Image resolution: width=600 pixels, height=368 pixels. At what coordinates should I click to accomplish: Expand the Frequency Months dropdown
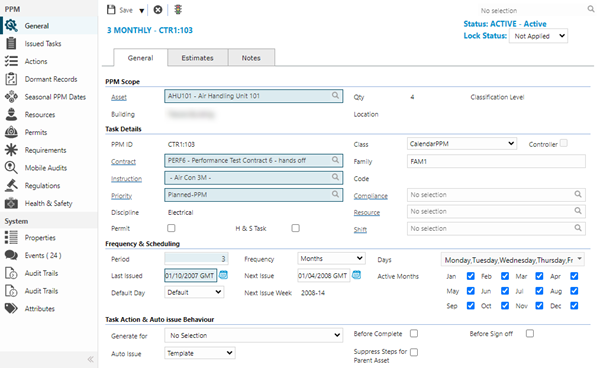tap(331, 259)
